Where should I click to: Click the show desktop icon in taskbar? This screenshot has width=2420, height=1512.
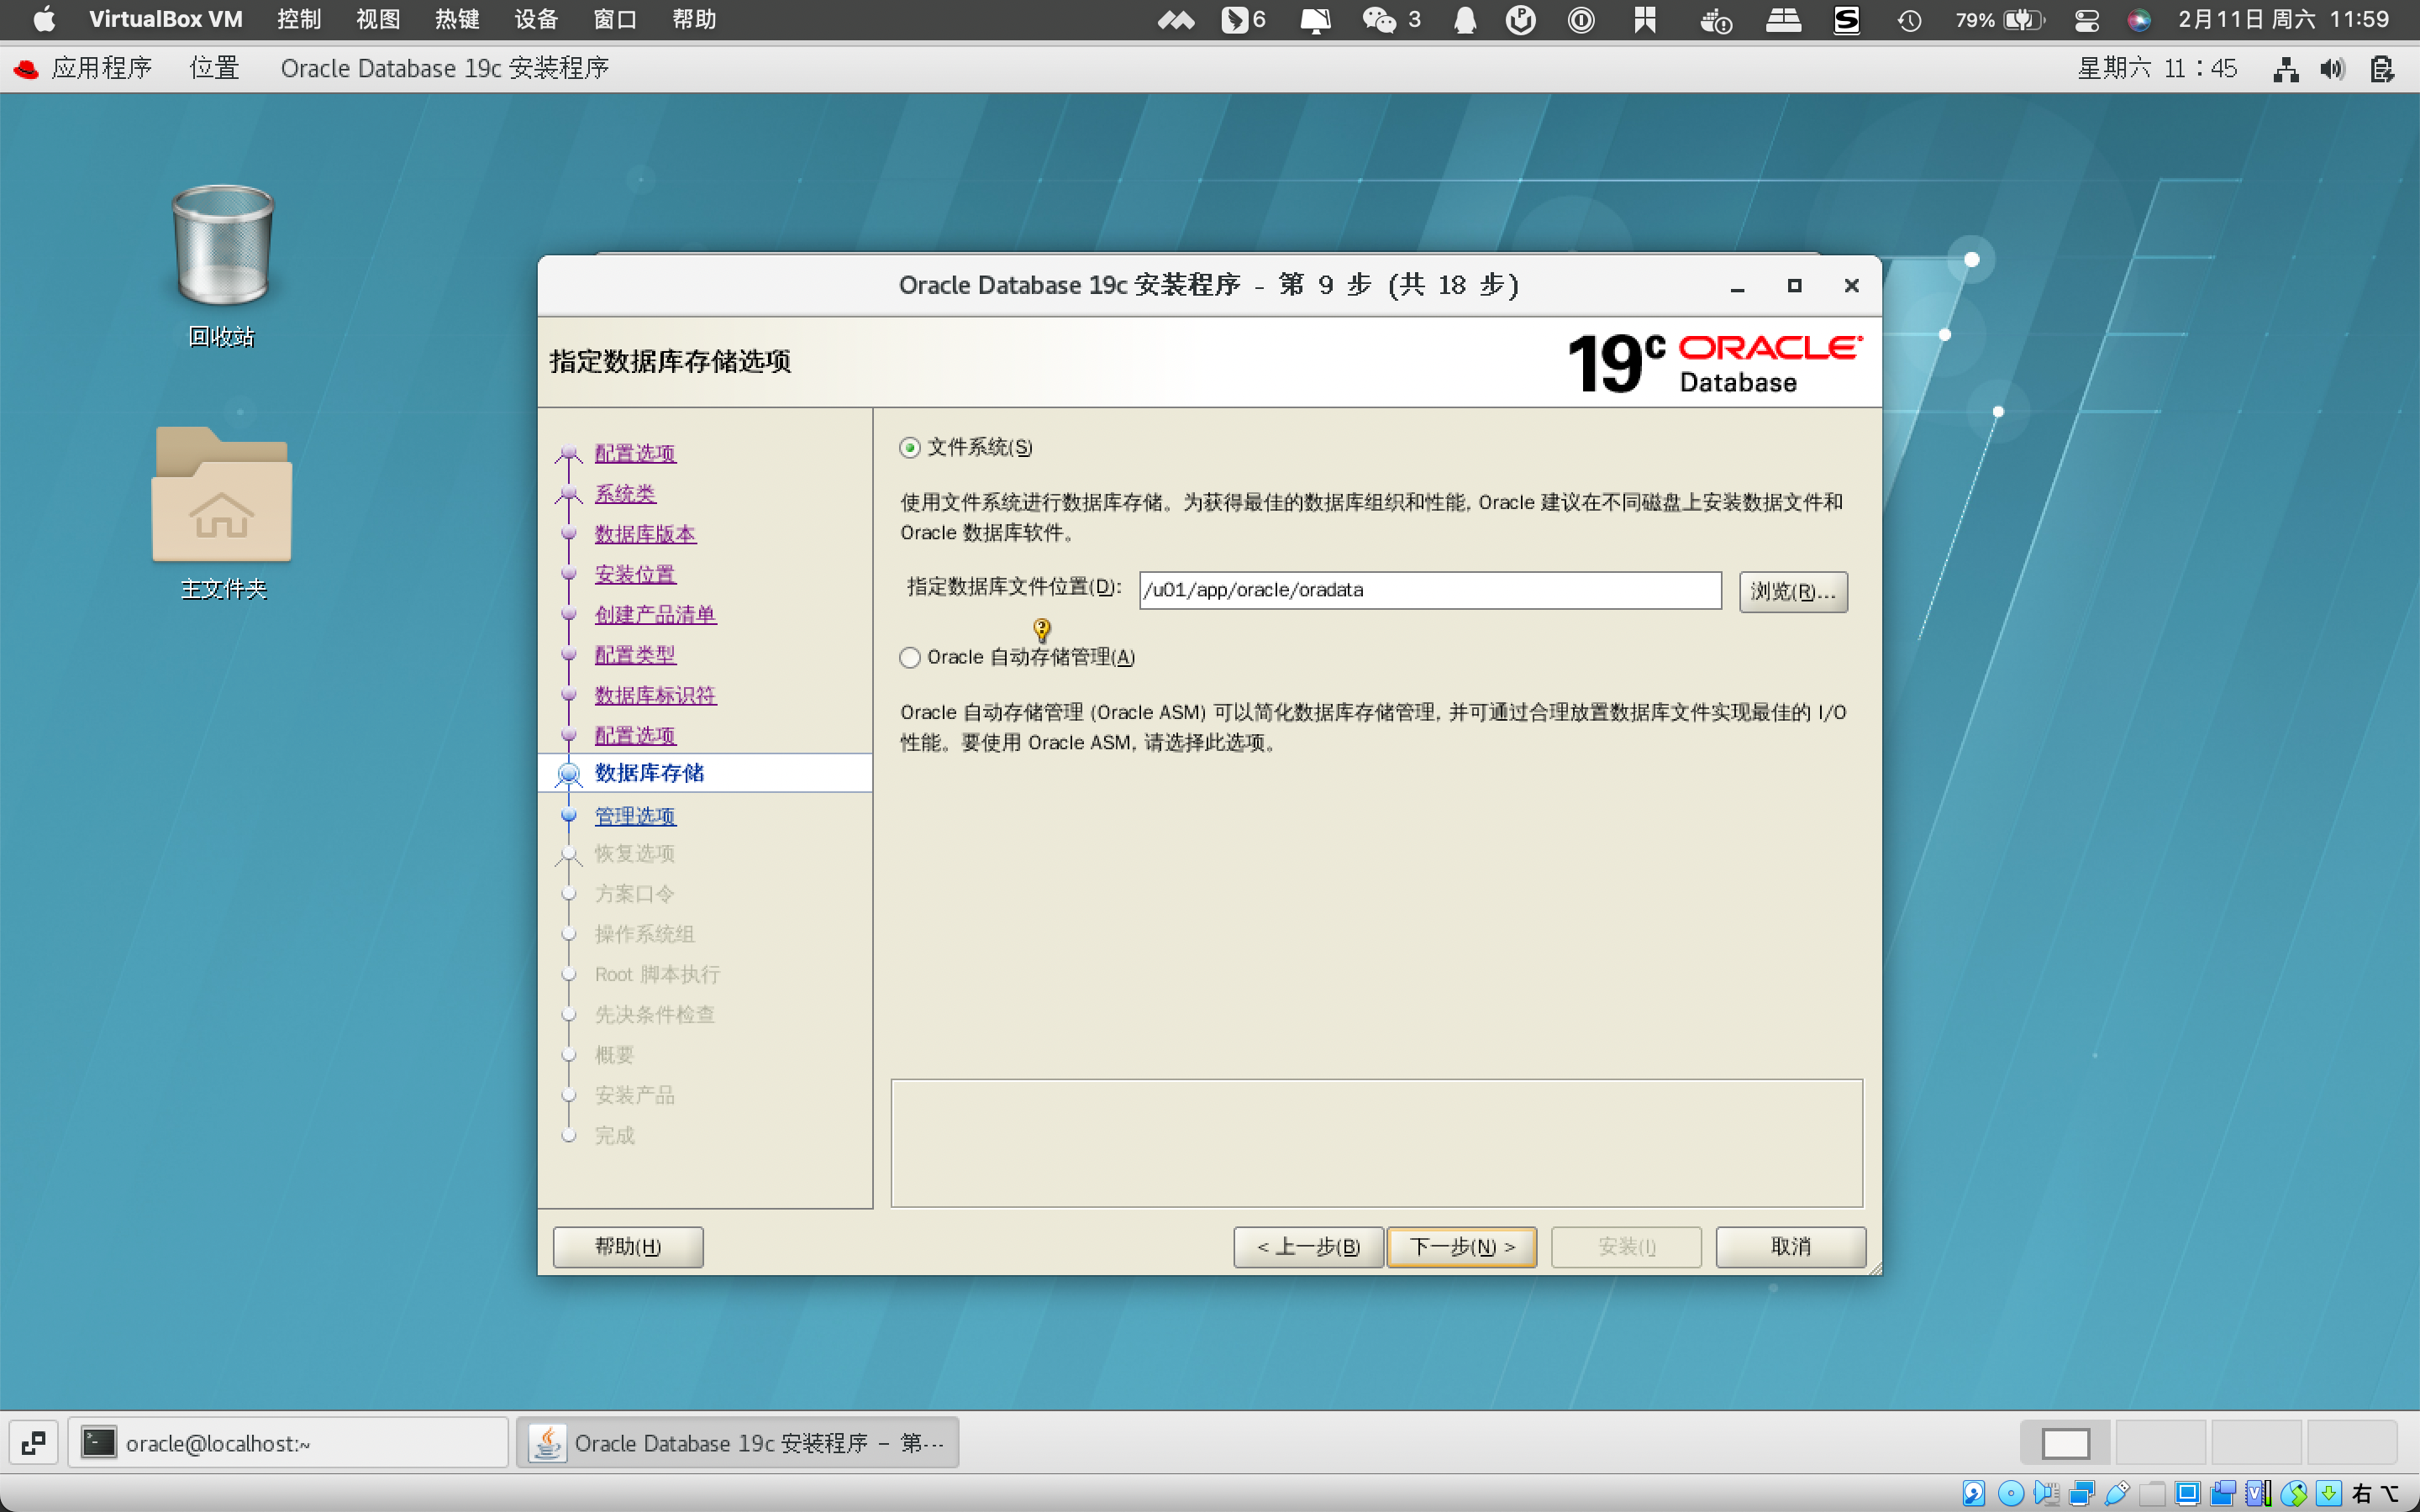[x=33, y=1443]
